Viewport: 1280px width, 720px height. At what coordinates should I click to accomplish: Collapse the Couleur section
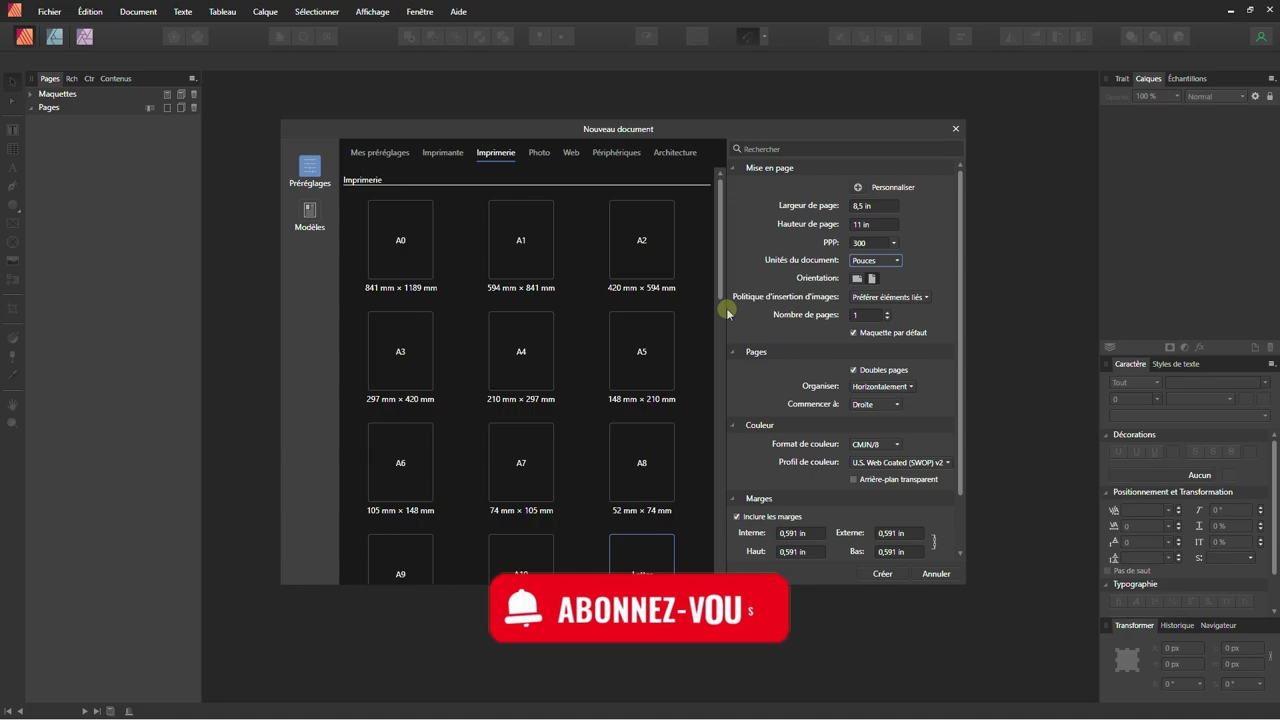click(x=733, y=425)
